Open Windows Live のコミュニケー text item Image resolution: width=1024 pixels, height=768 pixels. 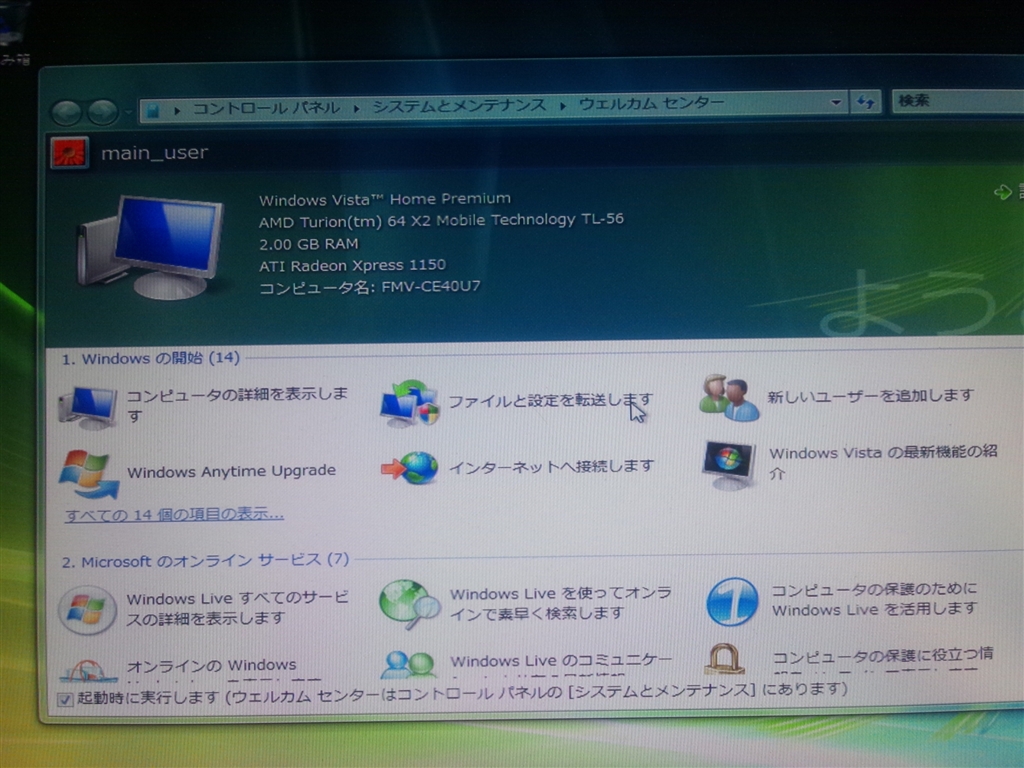click(x=560, y=661)
